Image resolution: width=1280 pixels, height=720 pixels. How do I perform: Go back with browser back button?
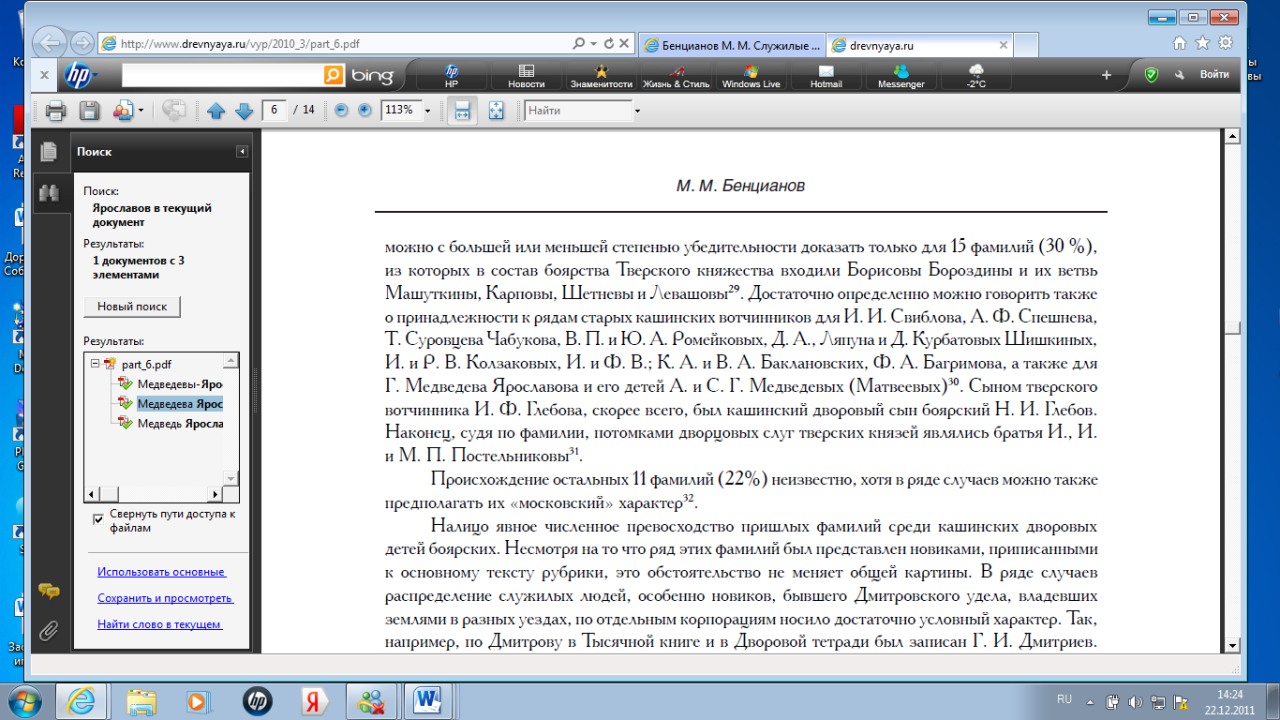(x=51, y=43)
